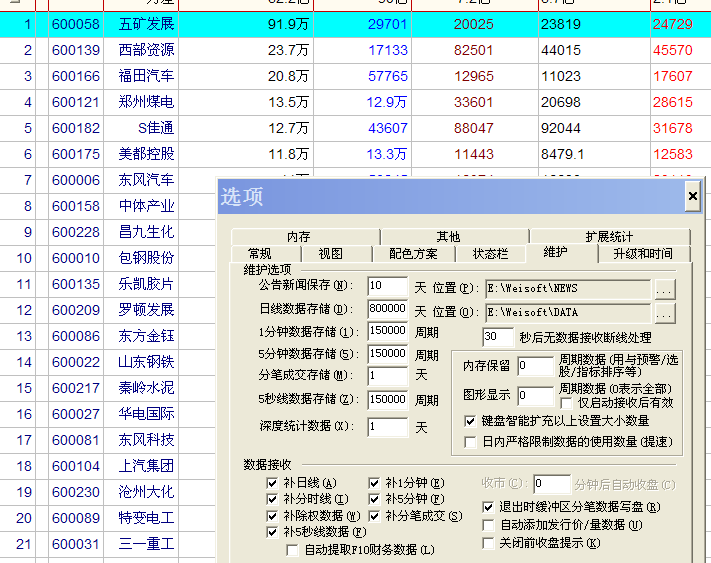This screenshot has height=563, width=711.
Task: Click value 91.9万 in 五矿发展 row
Action: click(288, 24)
